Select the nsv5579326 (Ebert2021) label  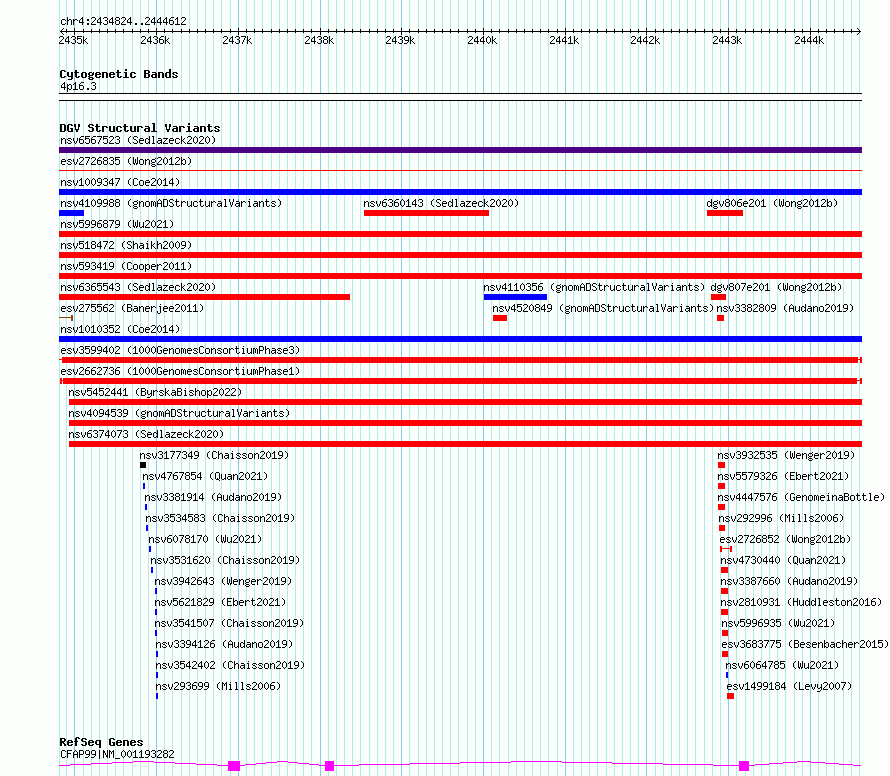click(783, 476)
